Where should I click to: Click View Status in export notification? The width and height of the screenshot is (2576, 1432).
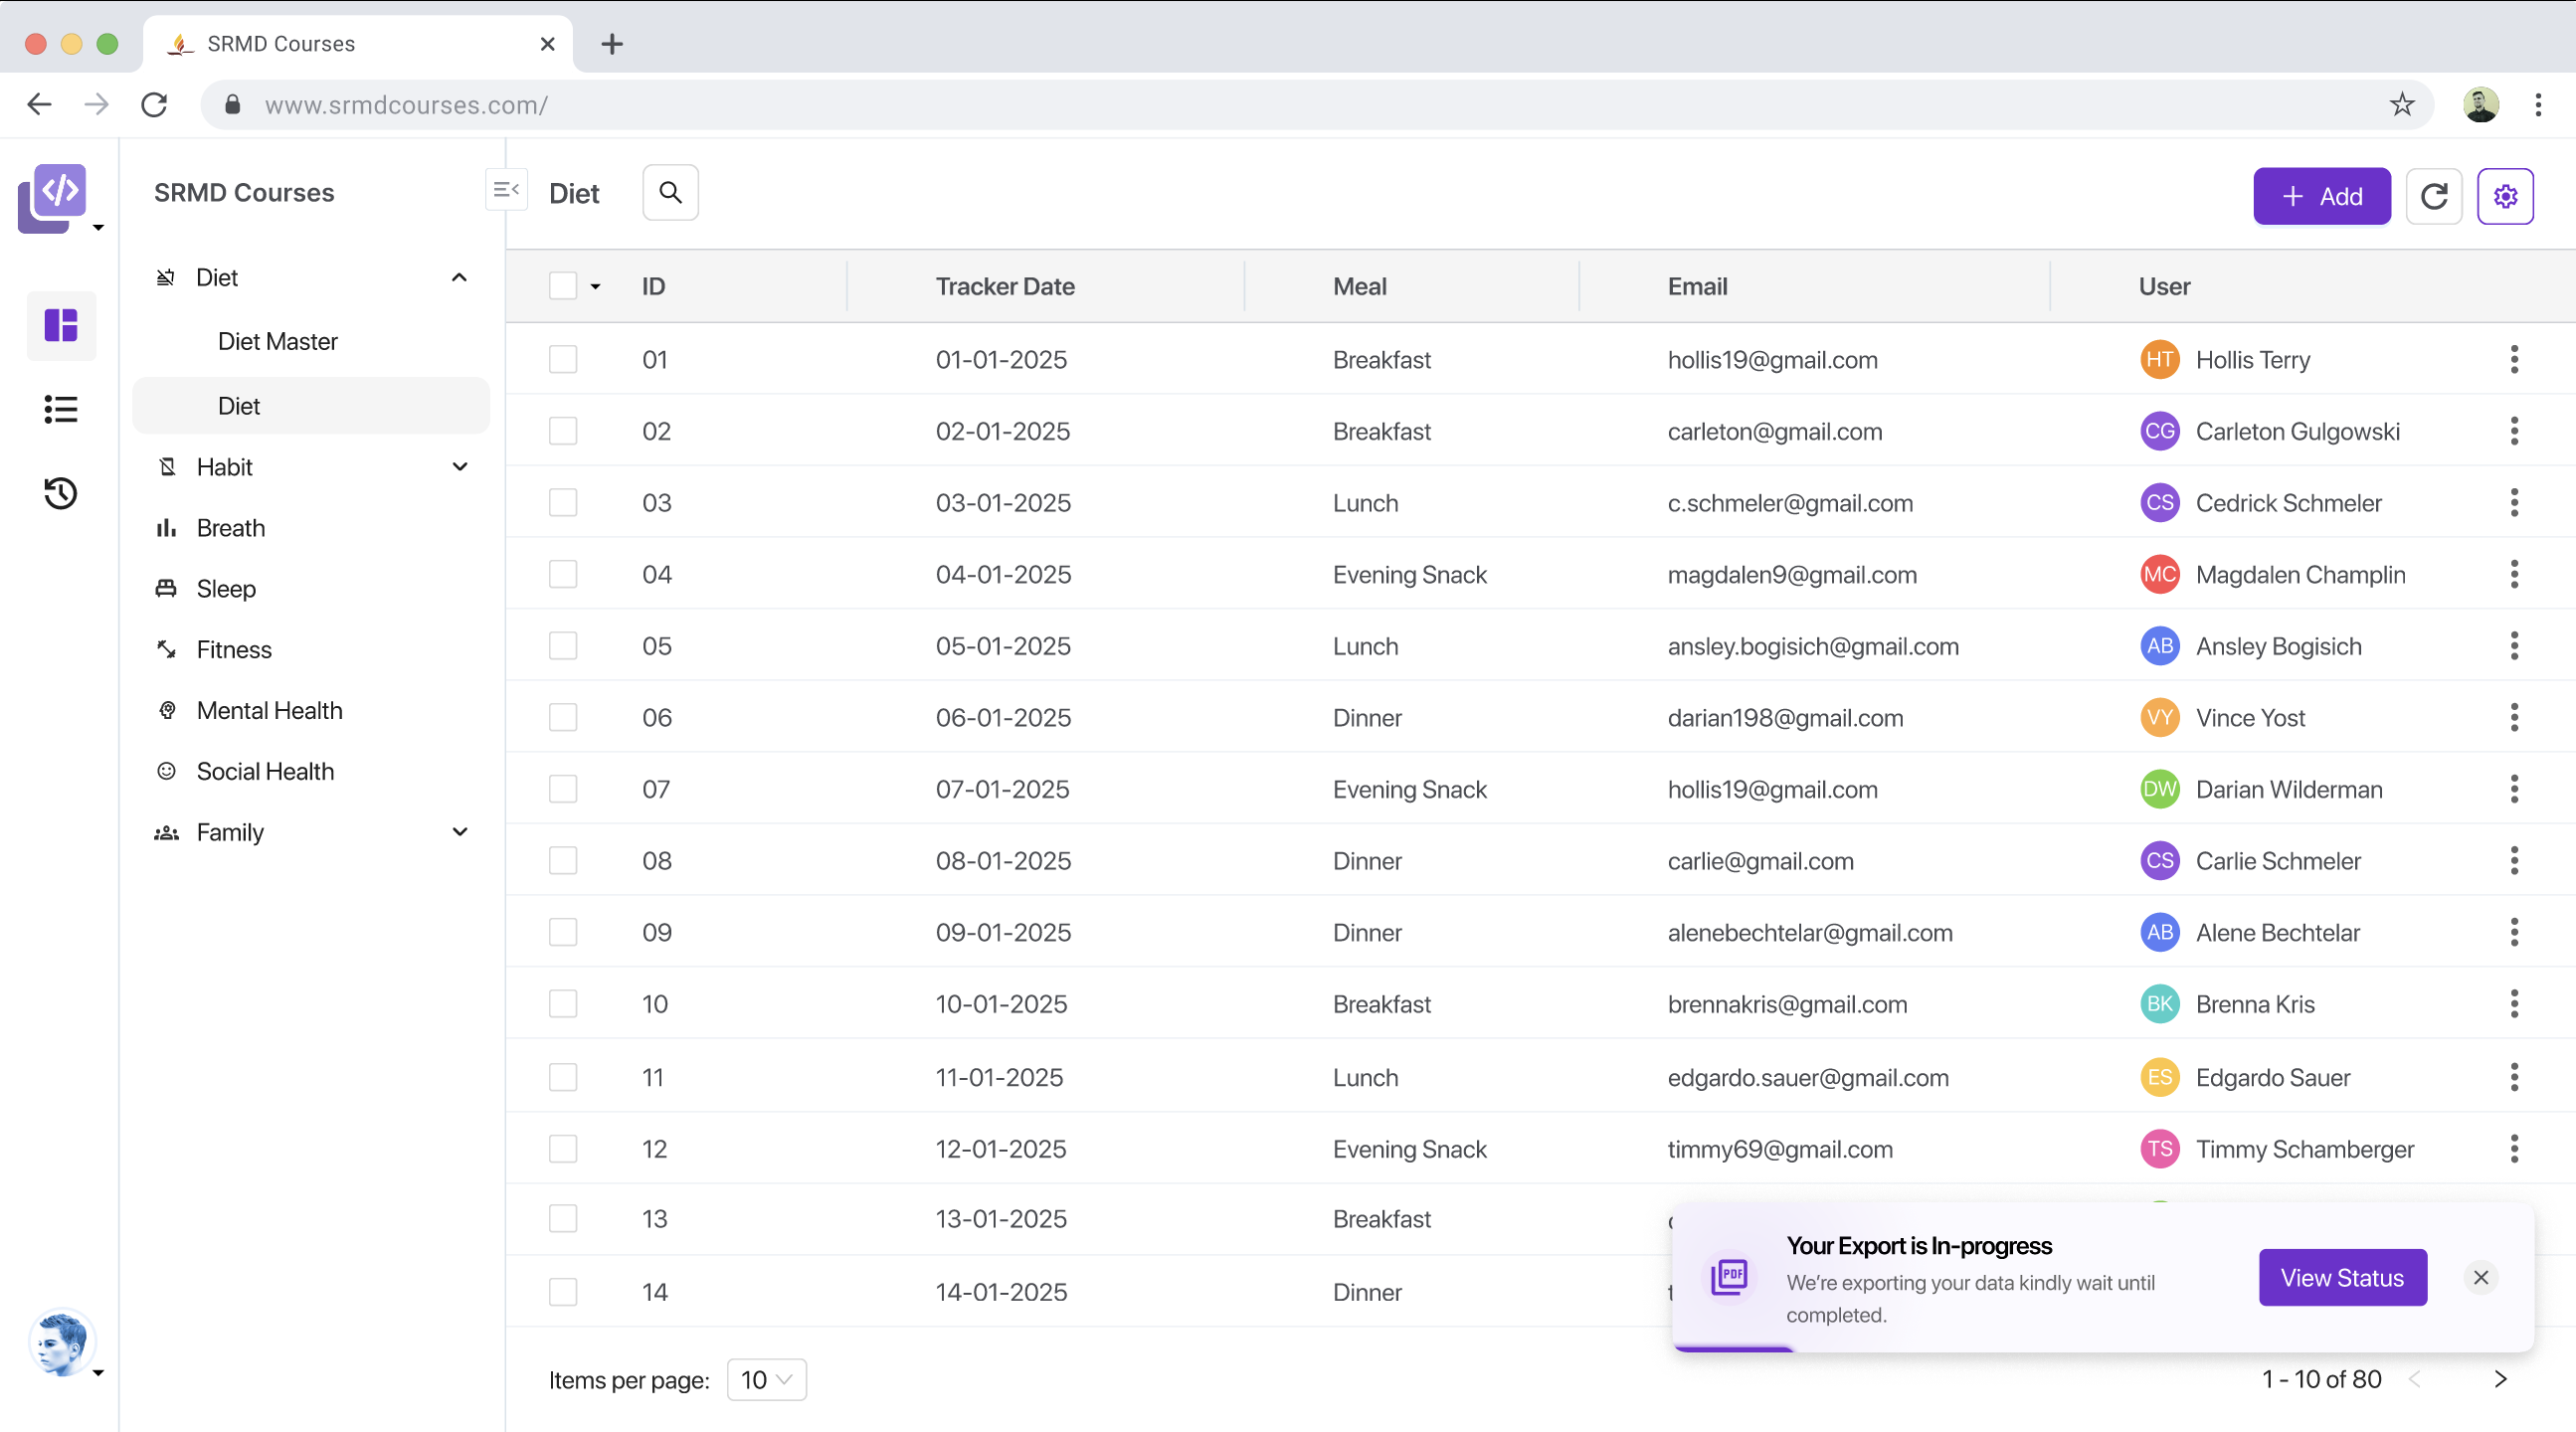coord(2341,1277)
